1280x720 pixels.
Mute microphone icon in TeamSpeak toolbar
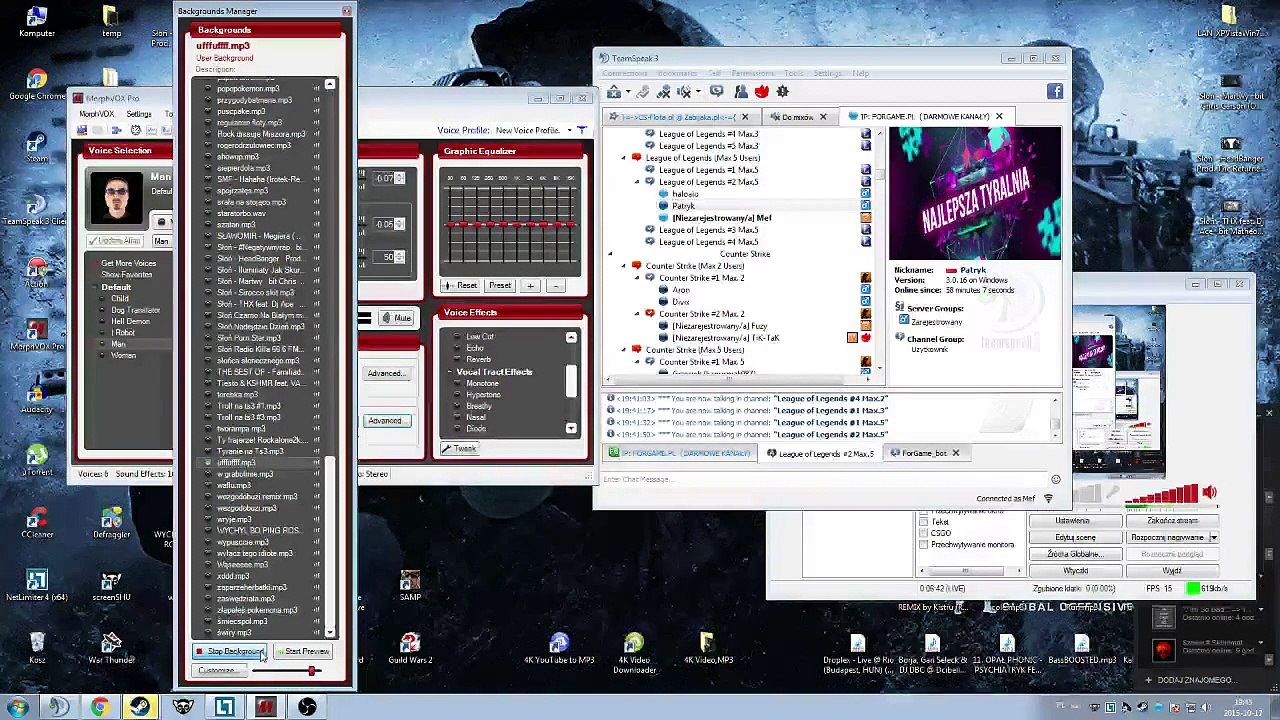tap(664, 92)
